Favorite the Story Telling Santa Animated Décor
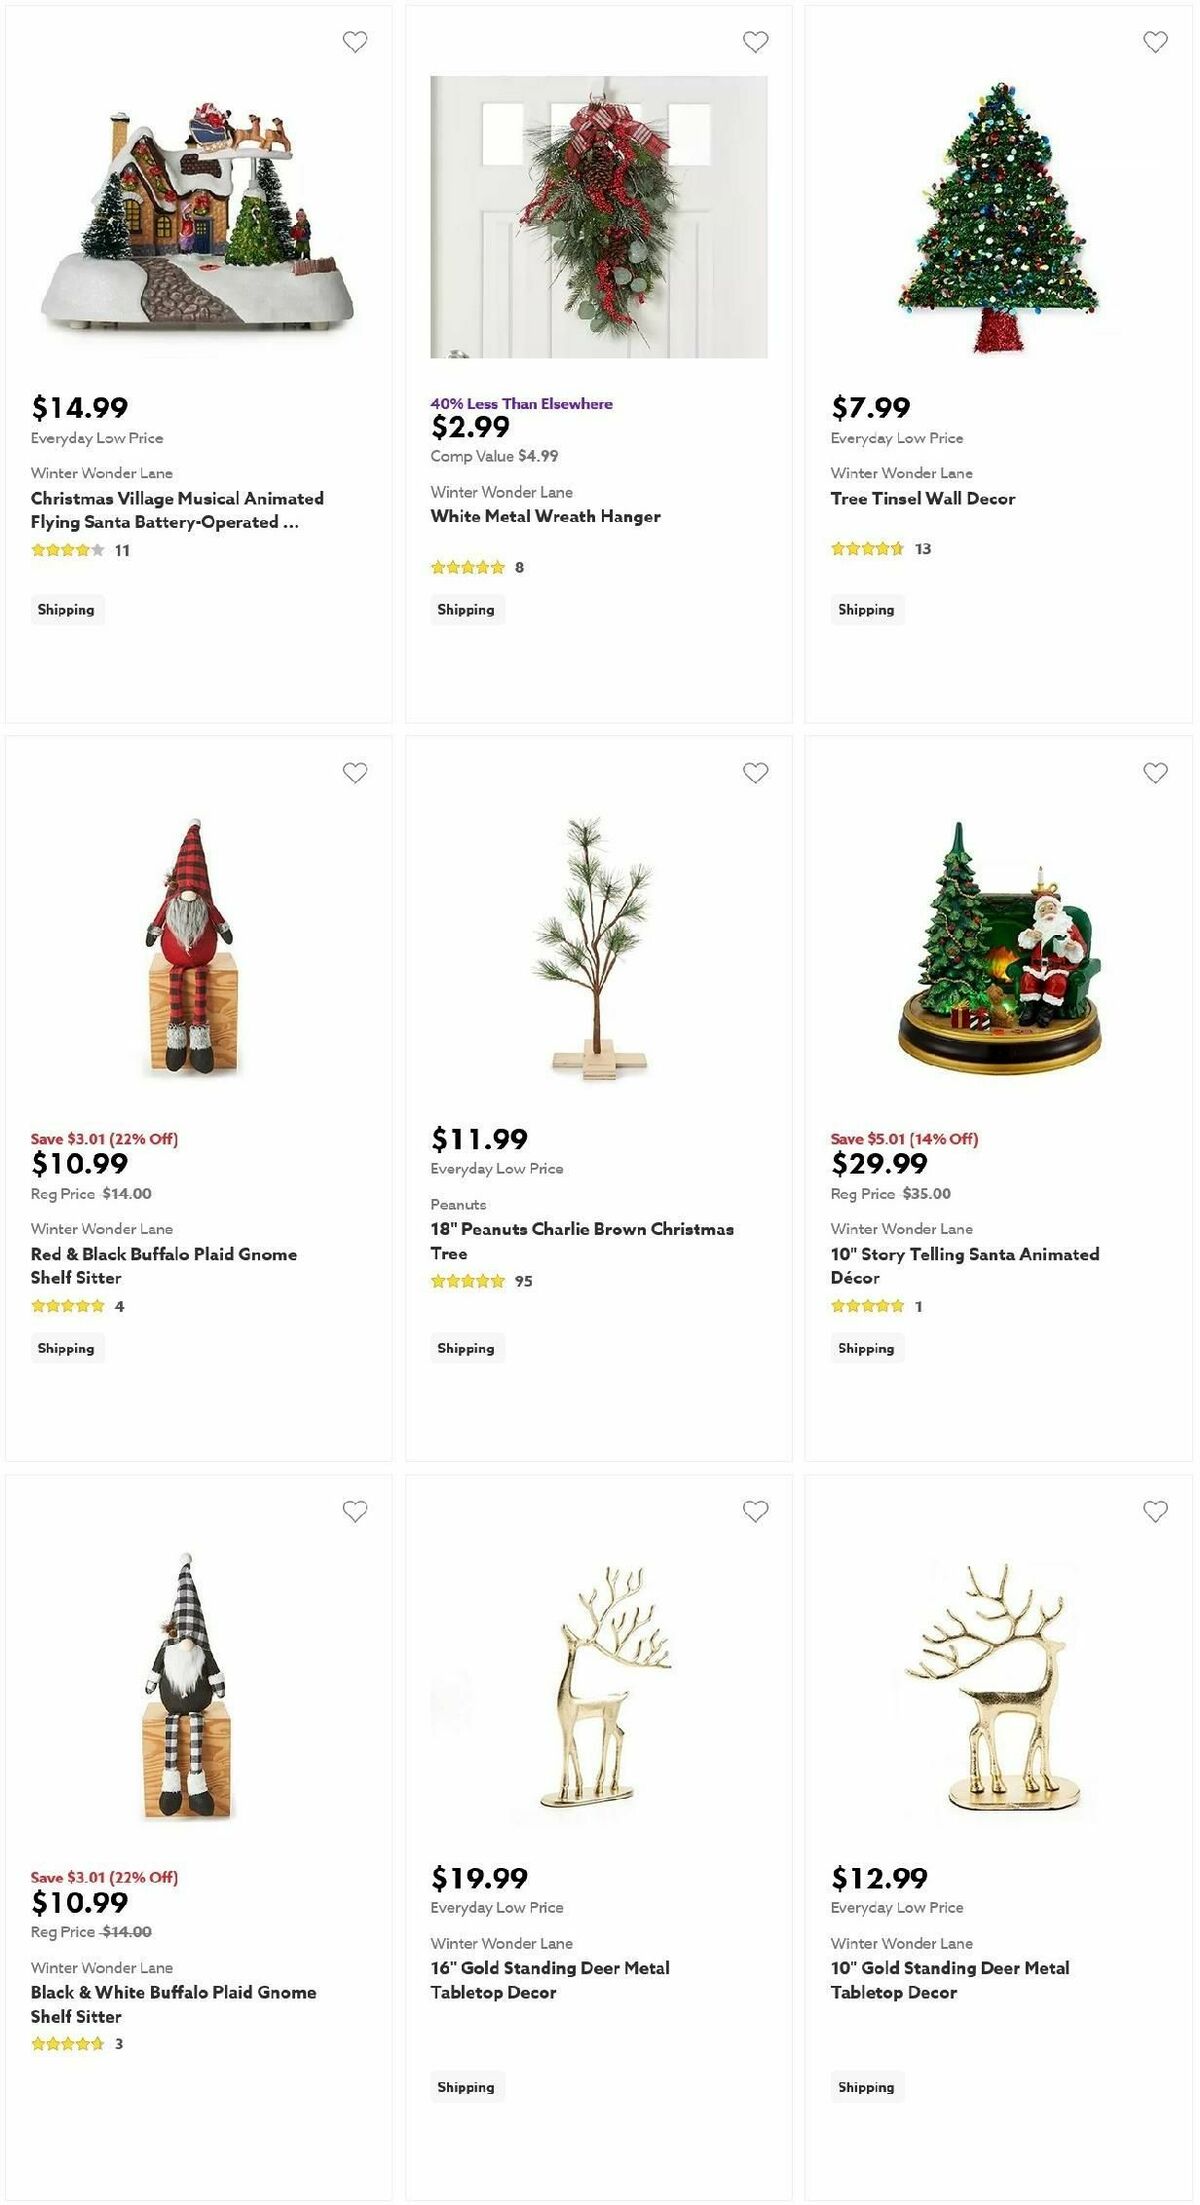The width and height of the screenshot is (1200, 2205). [x=1155, y=772]
